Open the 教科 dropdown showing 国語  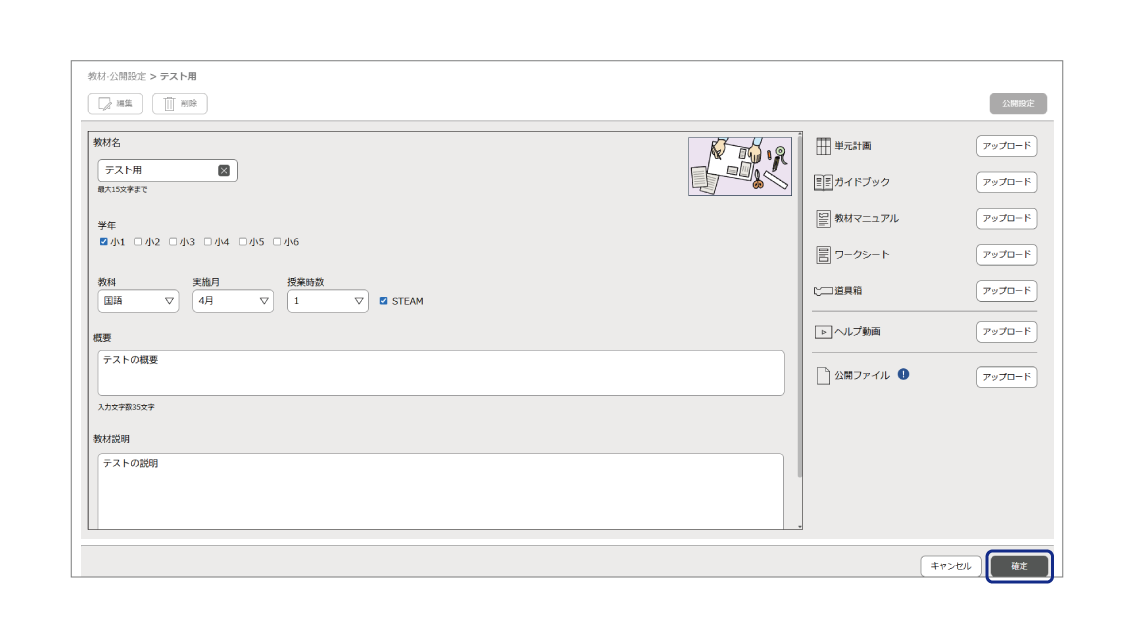tap(138, 301)
